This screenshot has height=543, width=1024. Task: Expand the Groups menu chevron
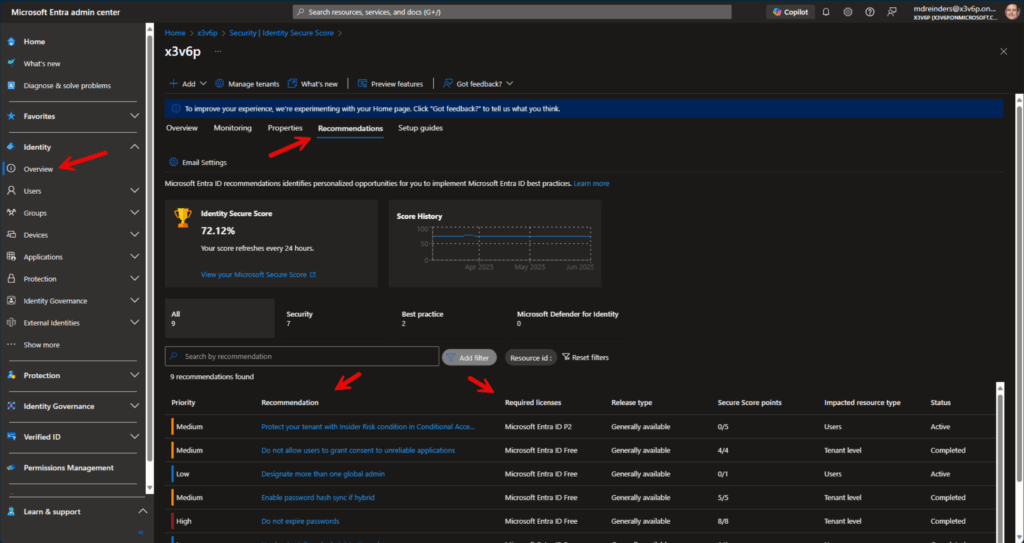pyautogui.click(x=135, y=213)
